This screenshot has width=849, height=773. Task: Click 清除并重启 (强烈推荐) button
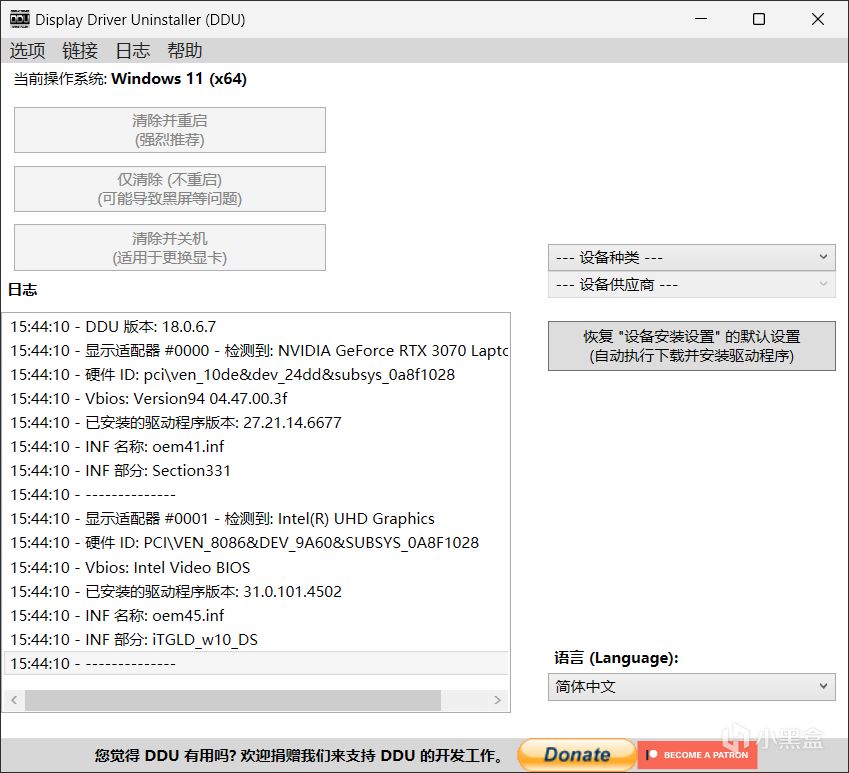(x=169, y=130)
